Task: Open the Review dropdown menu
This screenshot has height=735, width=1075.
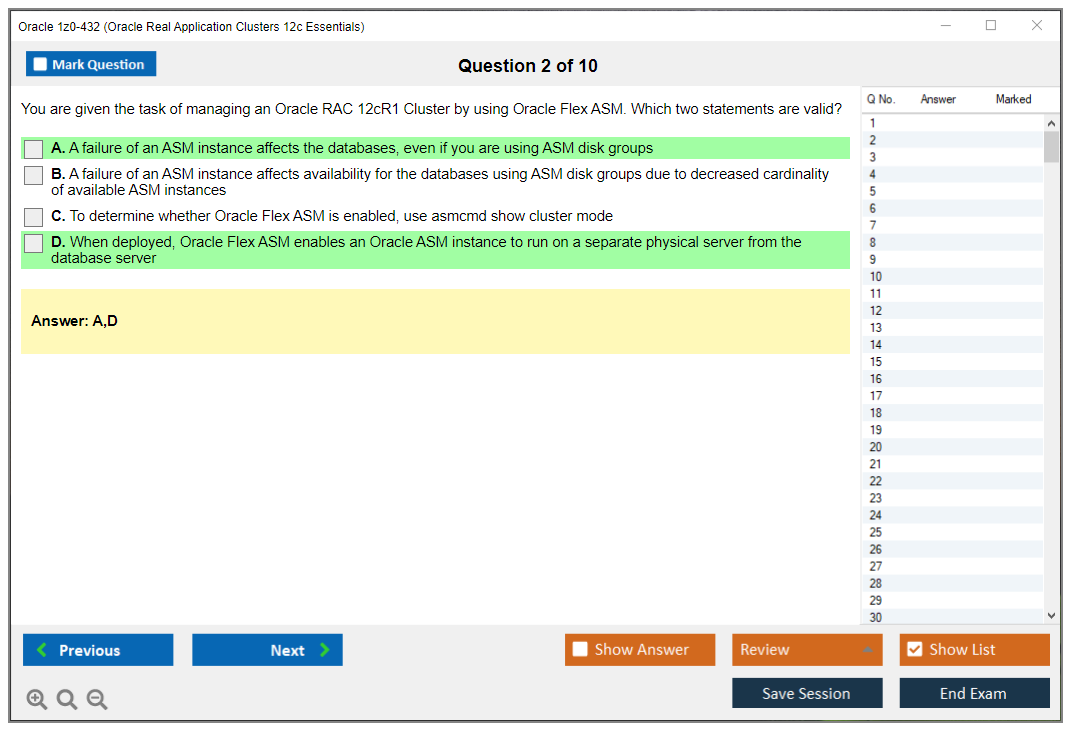Action: [x=806, y=650]
